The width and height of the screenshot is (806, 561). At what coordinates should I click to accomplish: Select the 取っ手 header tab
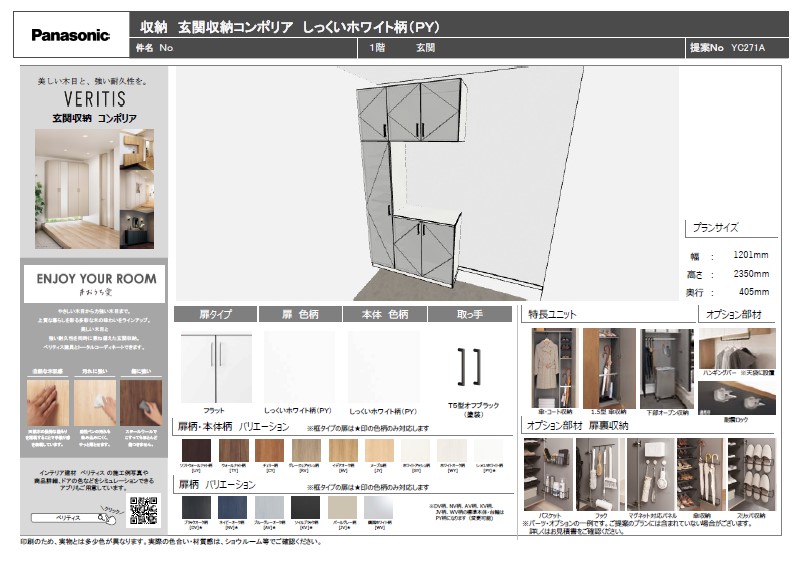pyautogui.click(x=471, y=314)
